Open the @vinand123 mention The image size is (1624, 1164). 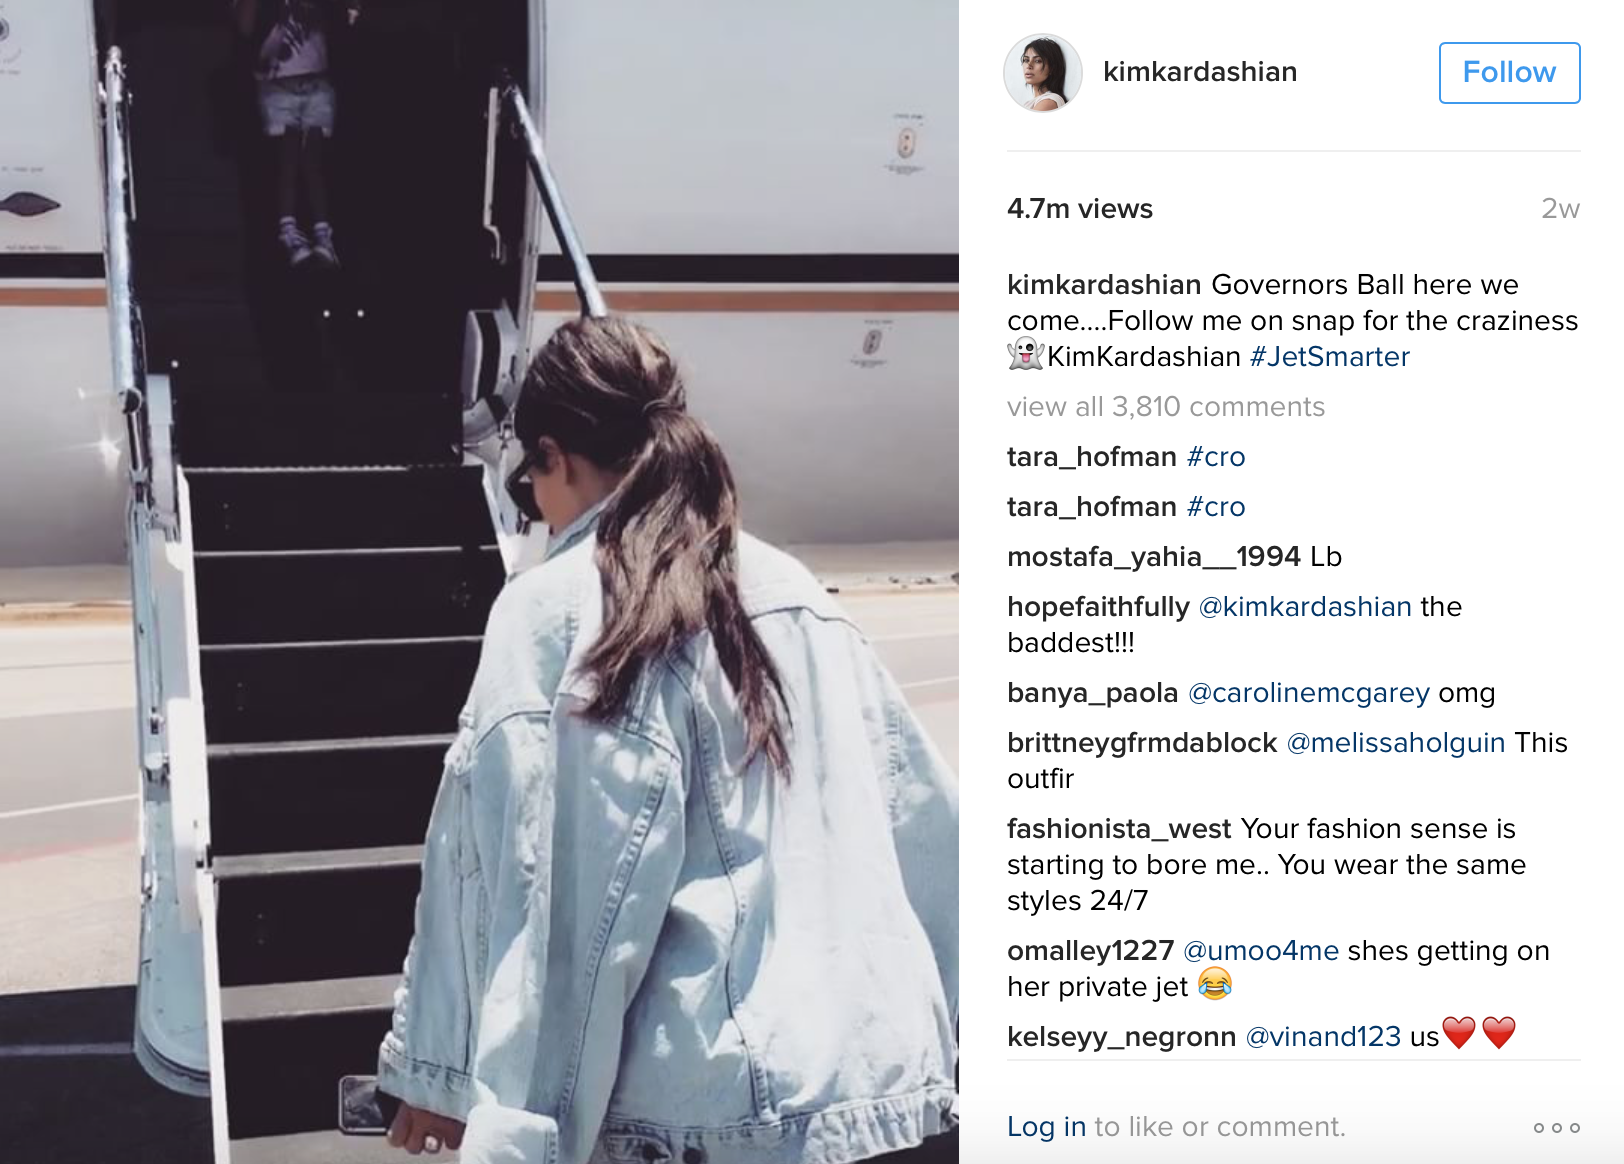[1323, 1036]
